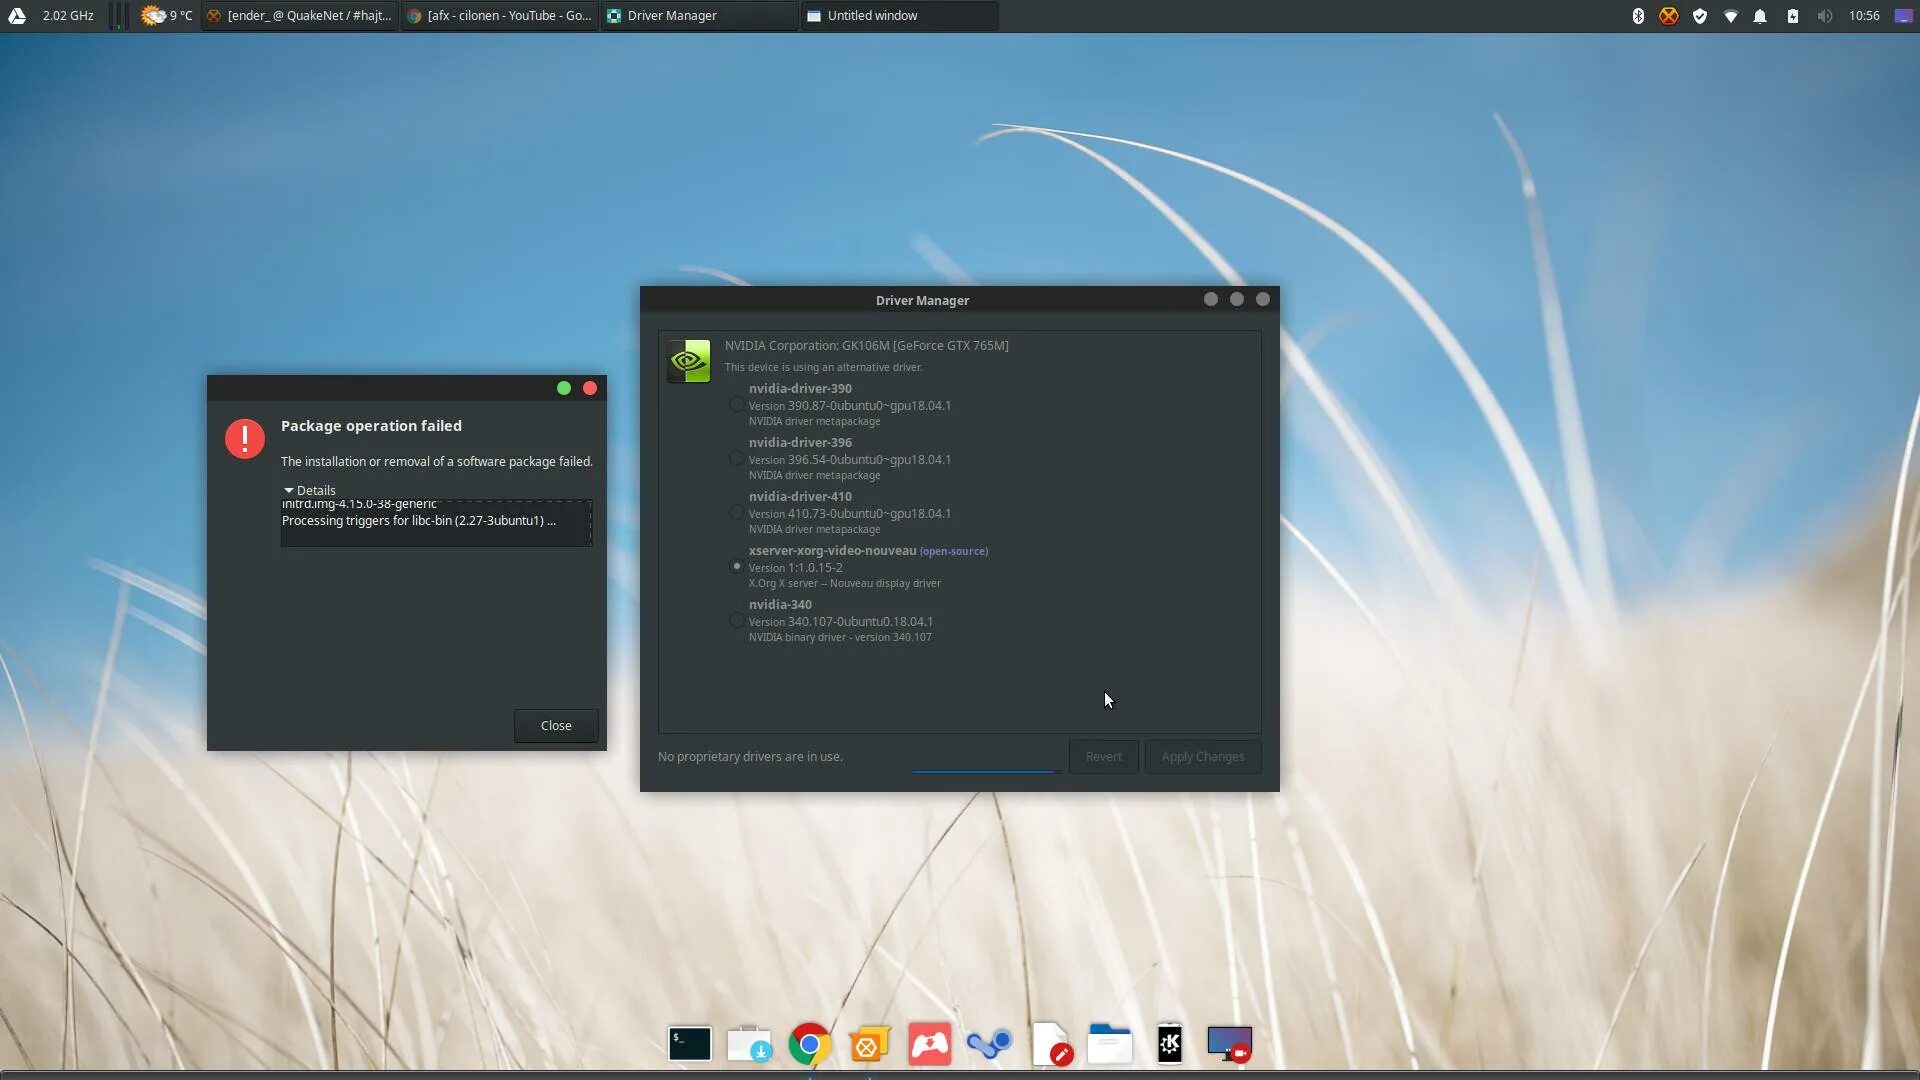The image size is (1920, 1080).
Task: Open the Terminal from the dock
Action: [690, 1044]
